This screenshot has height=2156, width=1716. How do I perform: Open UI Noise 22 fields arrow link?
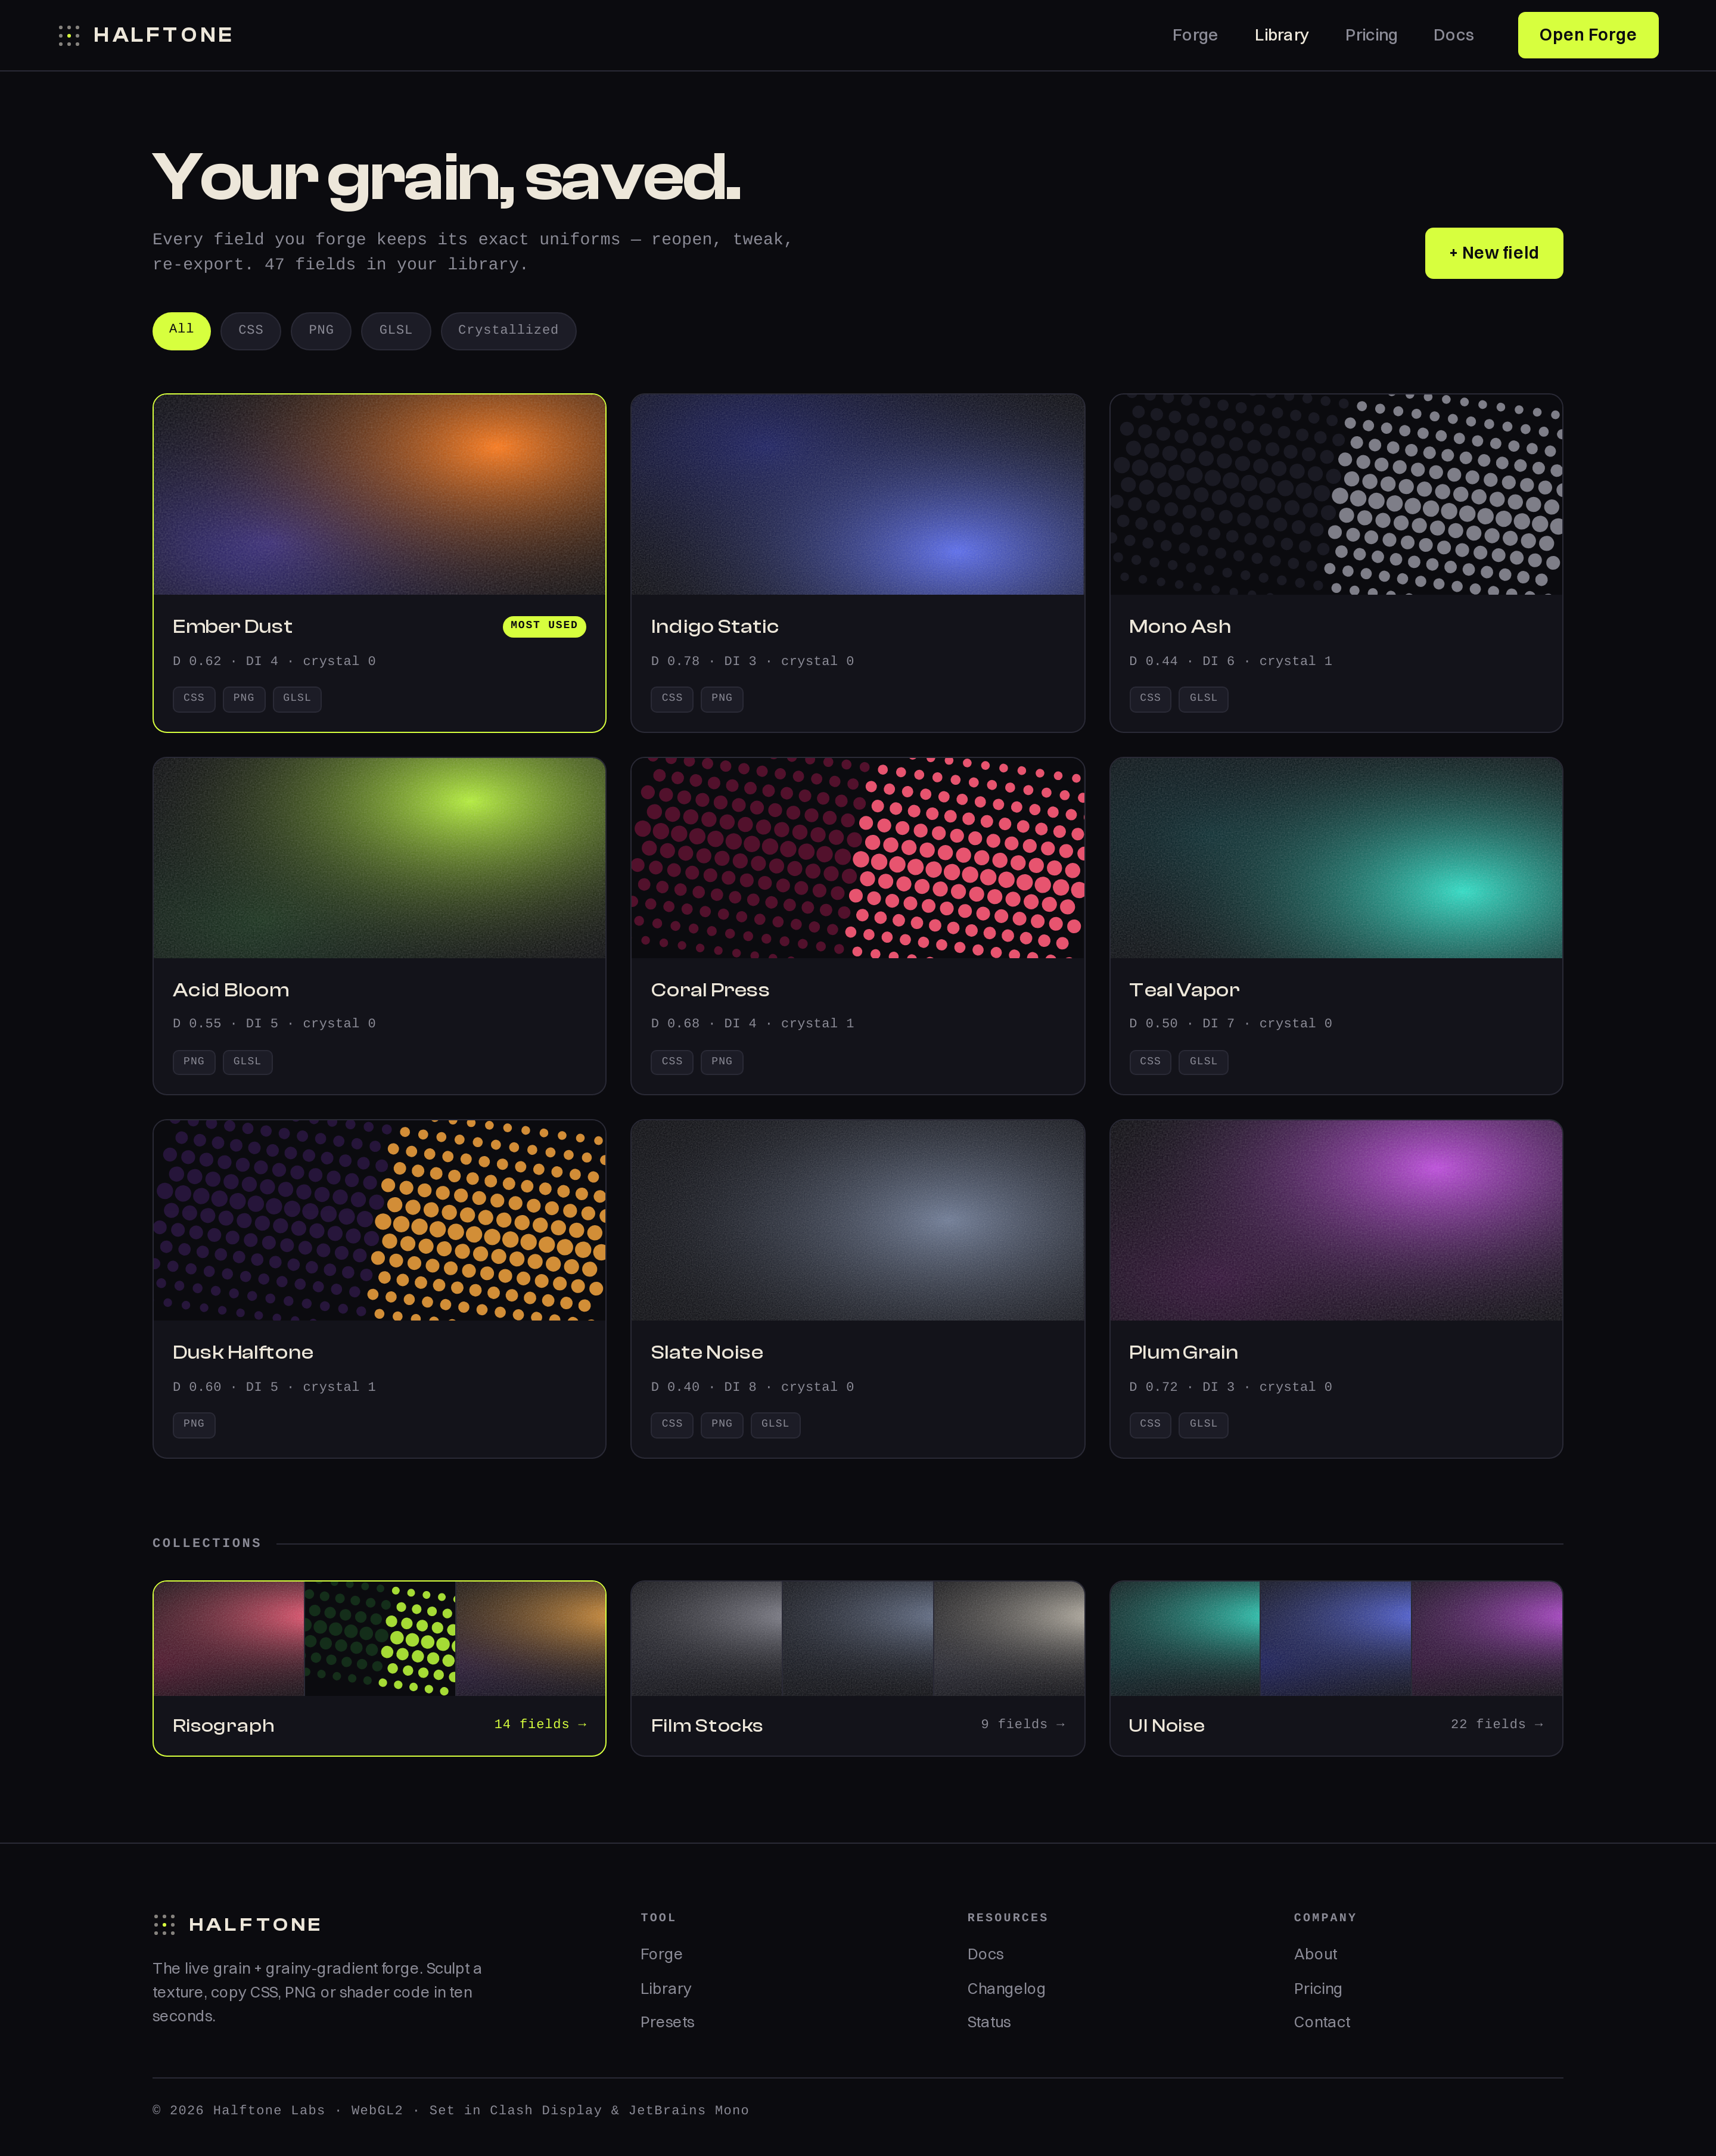click(x=1497, y=1724)
